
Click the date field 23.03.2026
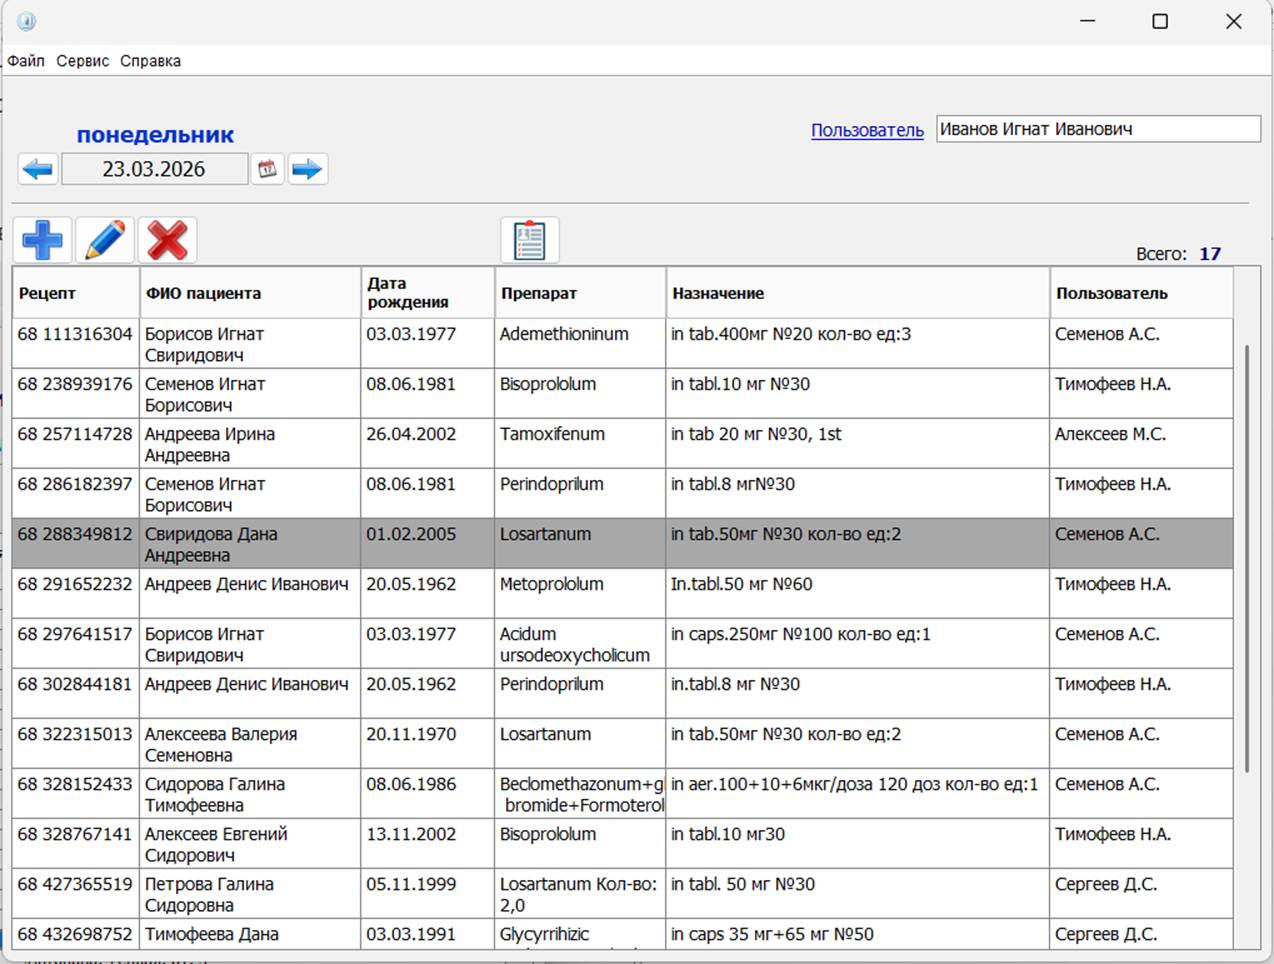[154, 169]
